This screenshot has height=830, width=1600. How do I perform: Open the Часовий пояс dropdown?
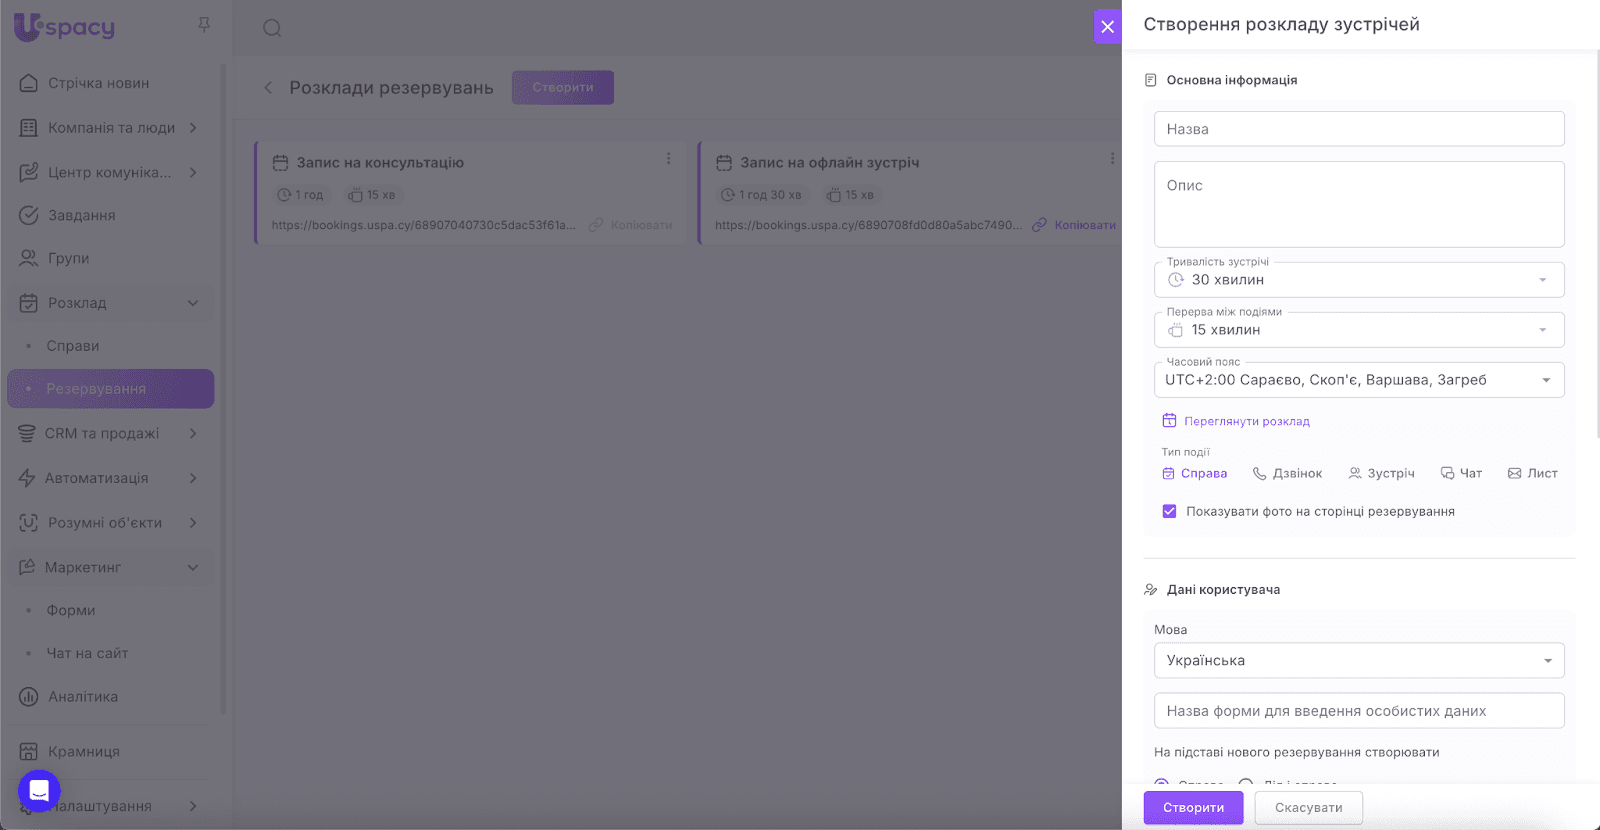pos(1359,380)
